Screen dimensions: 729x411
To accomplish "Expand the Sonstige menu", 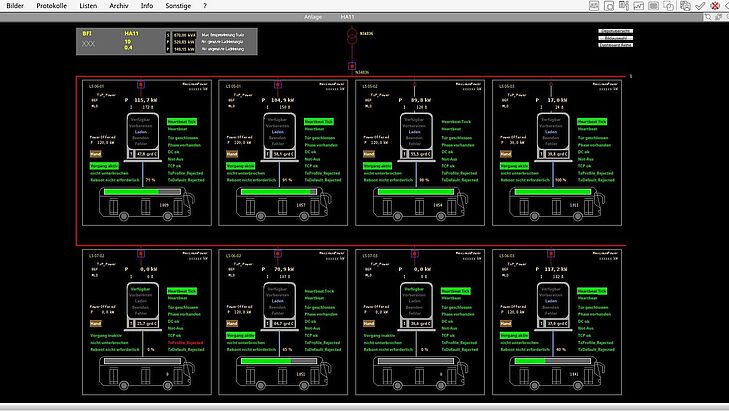I will pyautogui.click(x=179, y=5).
